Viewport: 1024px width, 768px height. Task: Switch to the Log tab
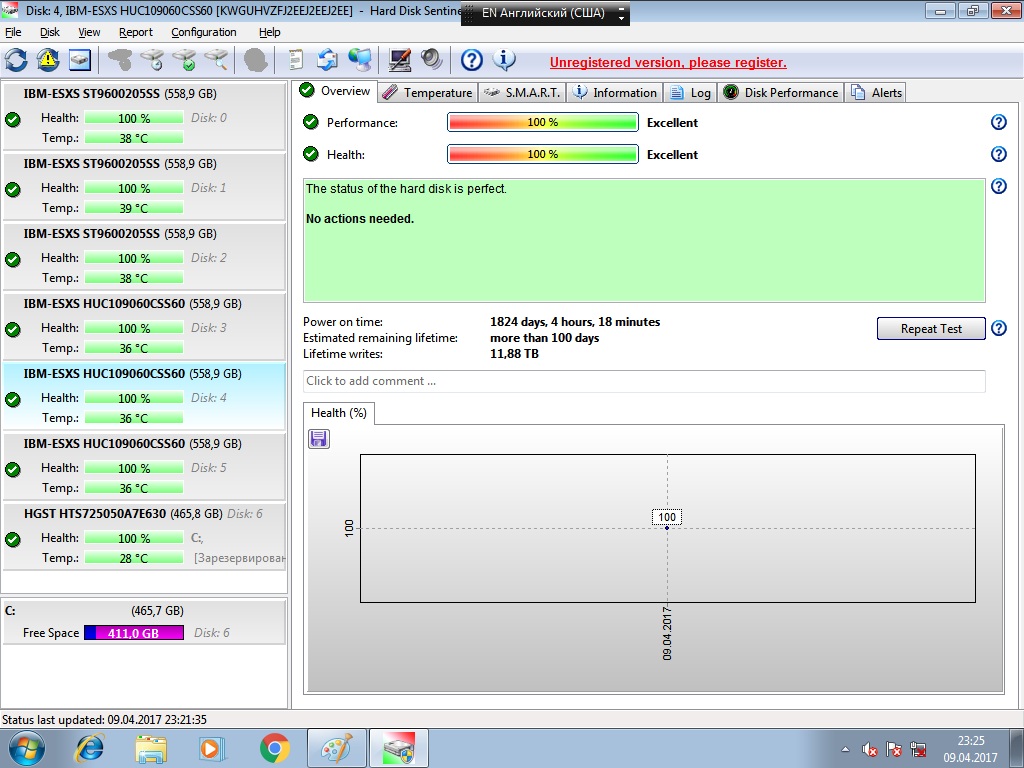click(x=690, y=93)
